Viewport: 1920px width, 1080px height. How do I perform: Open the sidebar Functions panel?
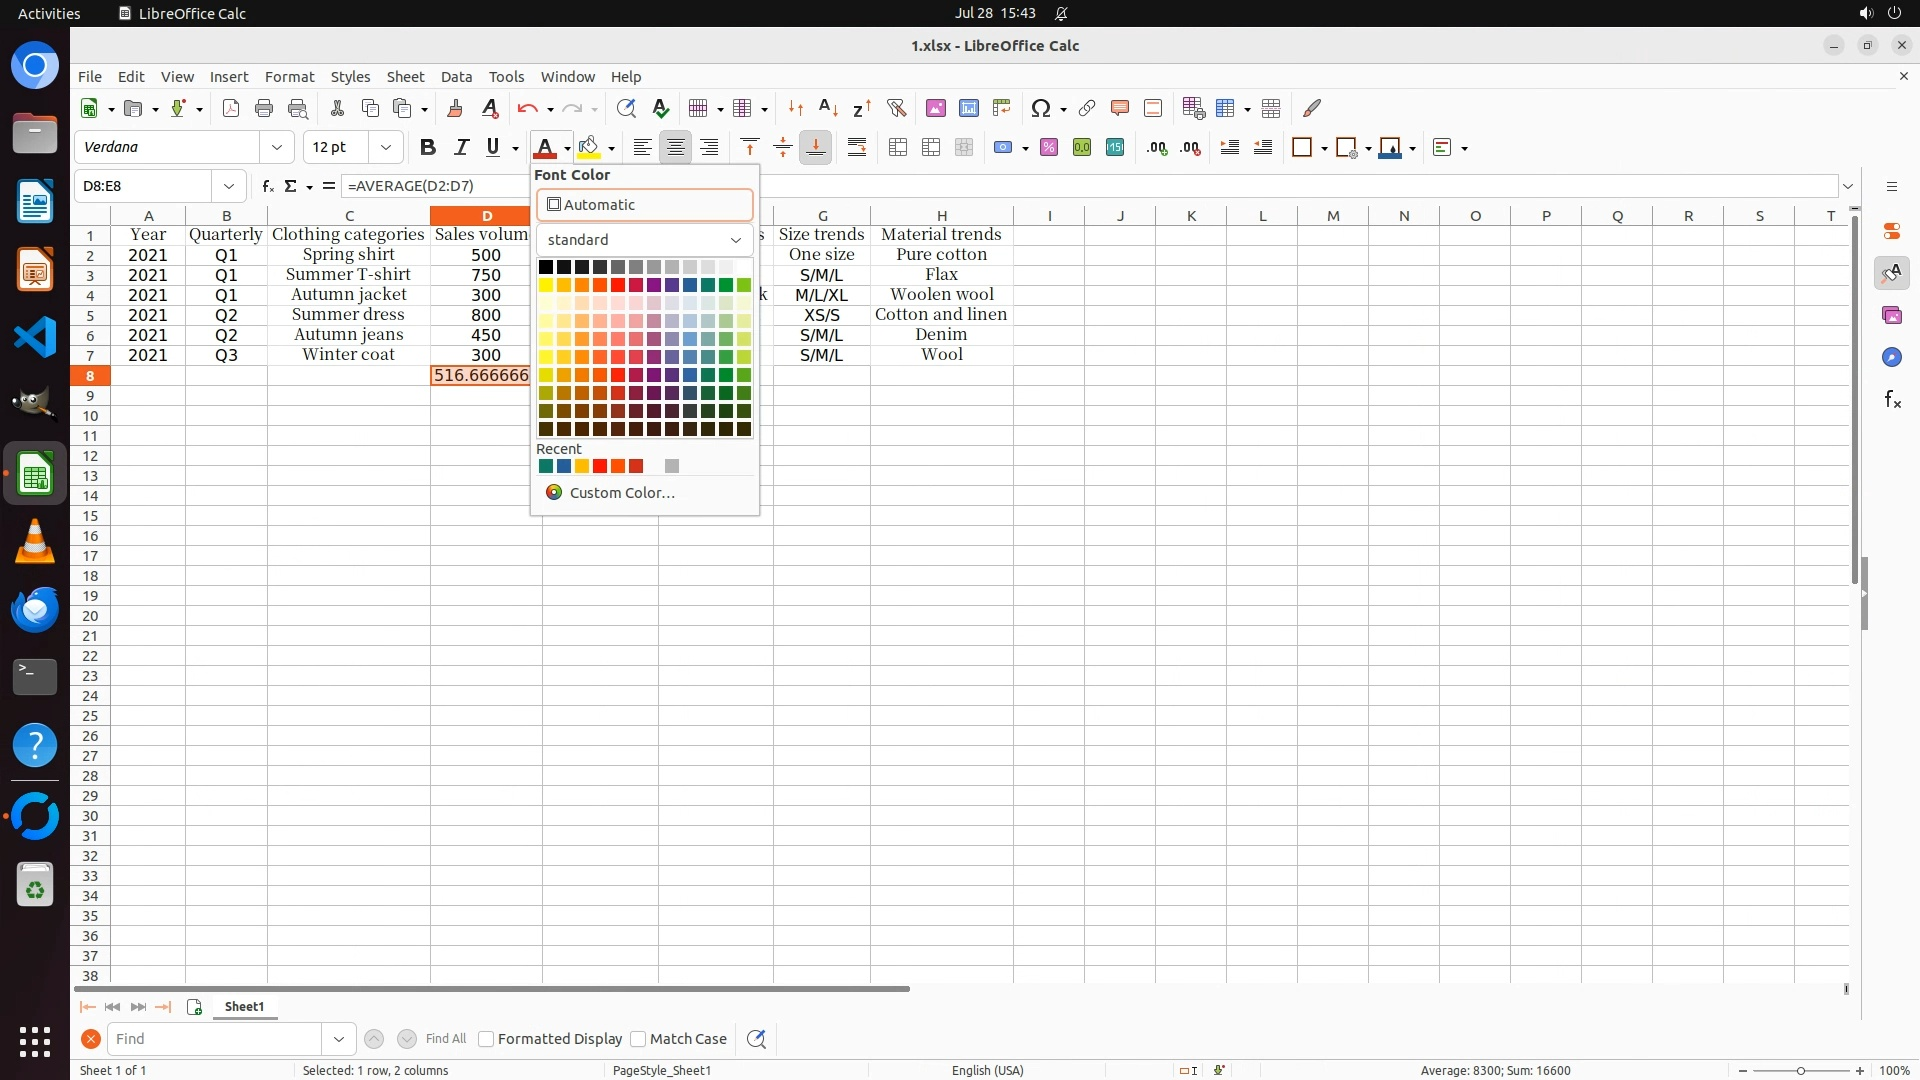pos(1892,400)
